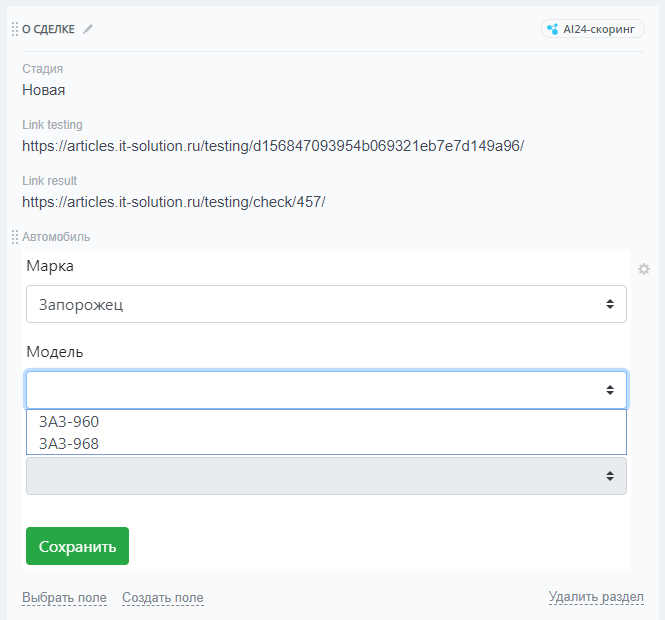Click the Новая stage value
The height and width of the screenshot is (620, 665).
click(44, 90)
